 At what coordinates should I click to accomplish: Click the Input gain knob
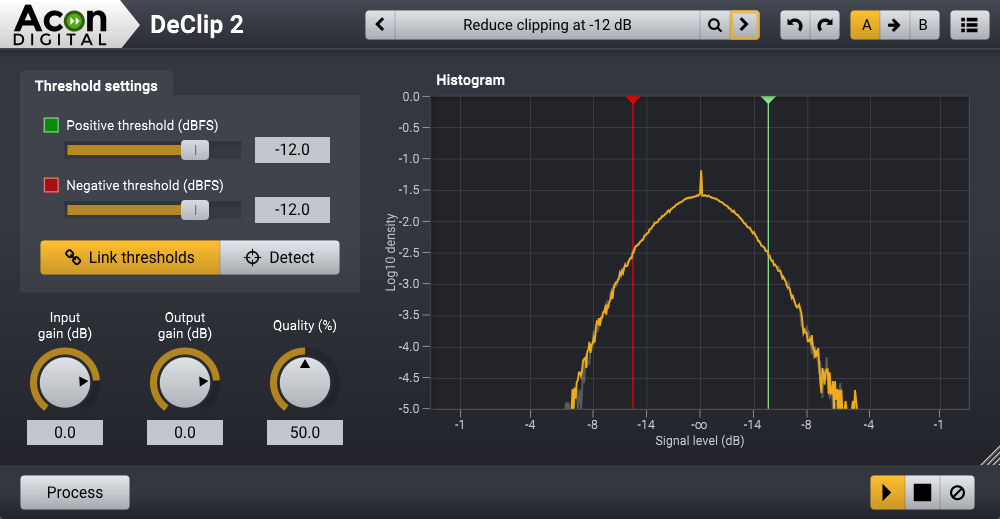(64, 382)
